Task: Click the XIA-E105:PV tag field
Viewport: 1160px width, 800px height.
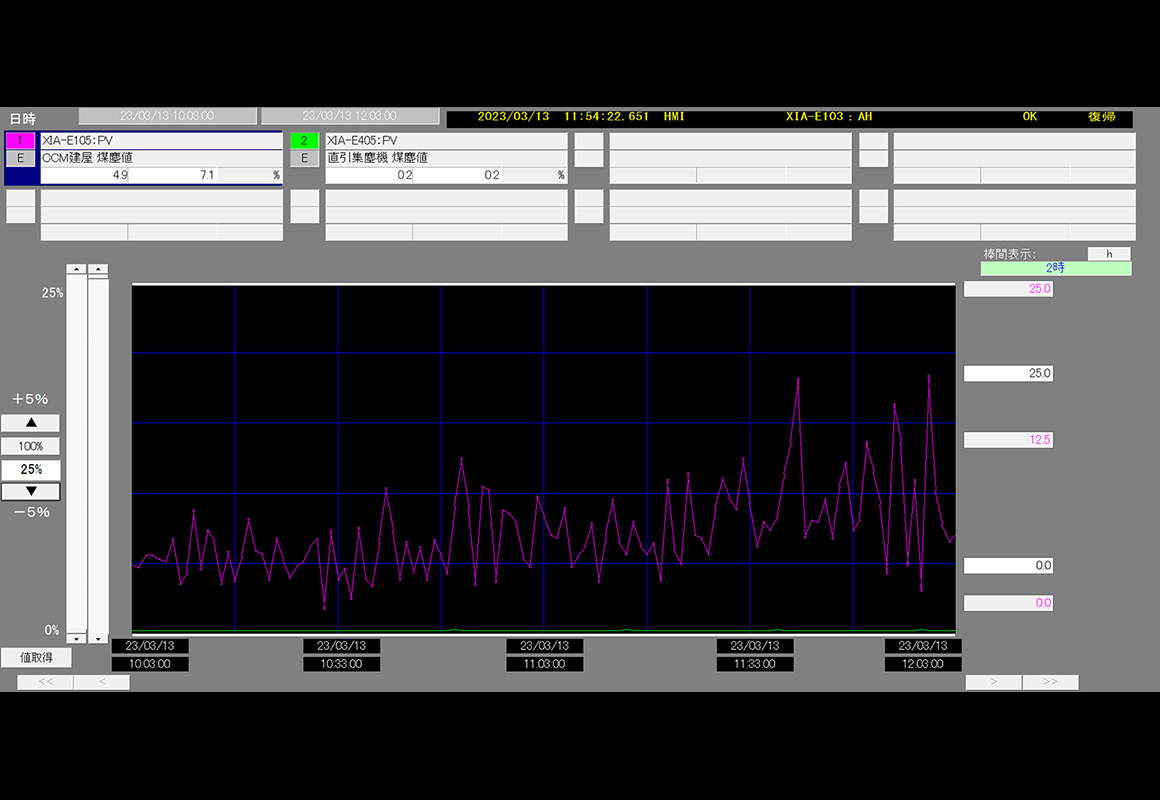Action: coord(161,141)
